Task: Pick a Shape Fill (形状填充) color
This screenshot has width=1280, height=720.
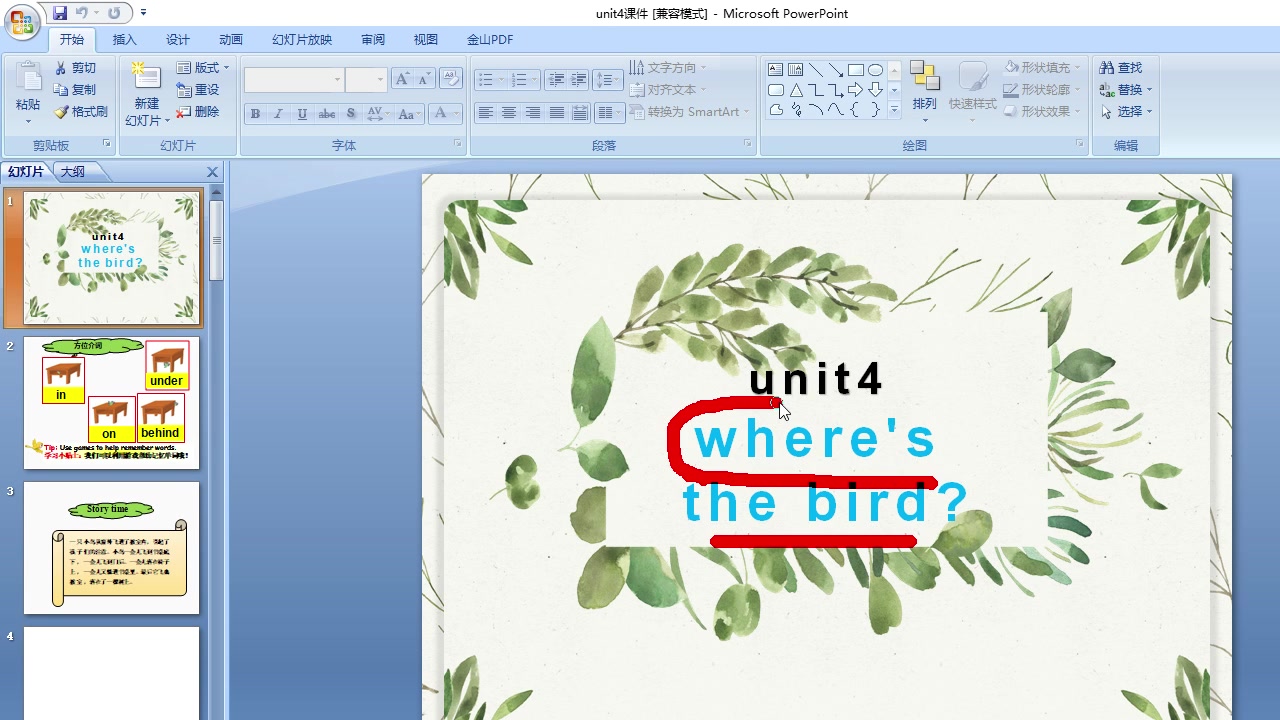Action: [1040, 68]
